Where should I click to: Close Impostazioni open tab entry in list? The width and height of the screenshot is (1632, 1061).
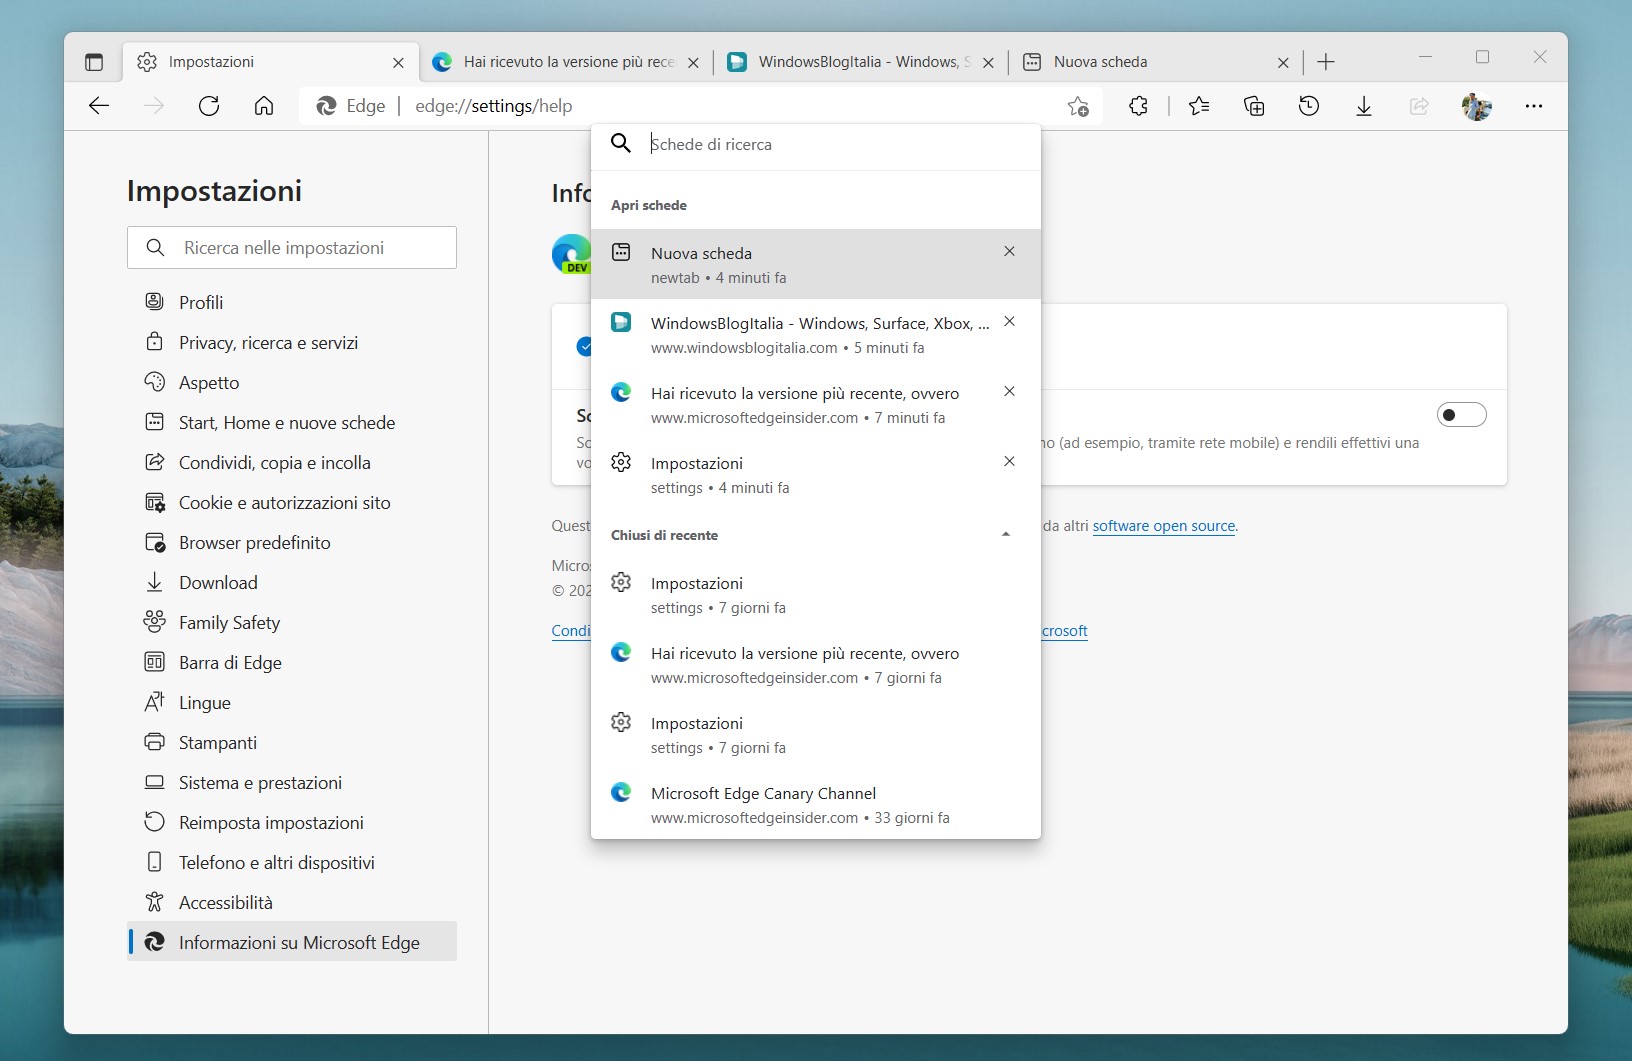click(1009, 462)
